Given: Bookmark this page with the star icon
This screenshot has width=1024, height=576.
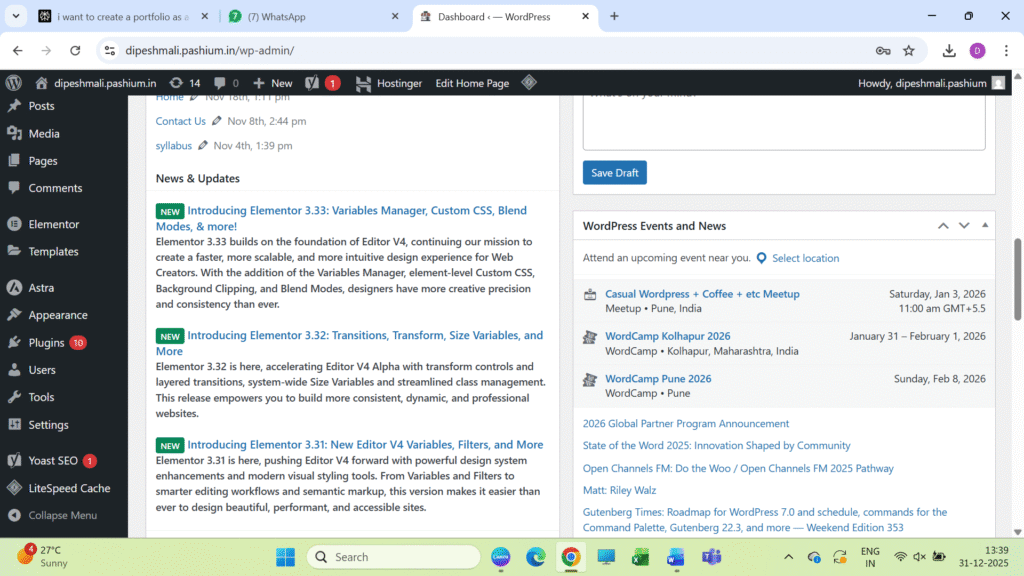Looking at the screenshot, I should pos(909,50).
